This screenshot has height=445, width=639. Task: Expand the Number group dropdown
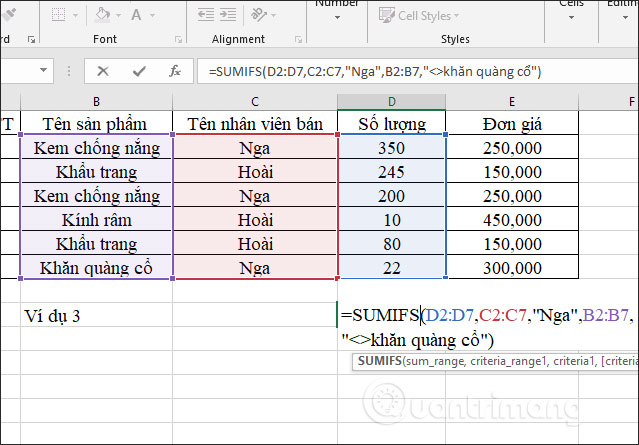click(x=337, y=18)
